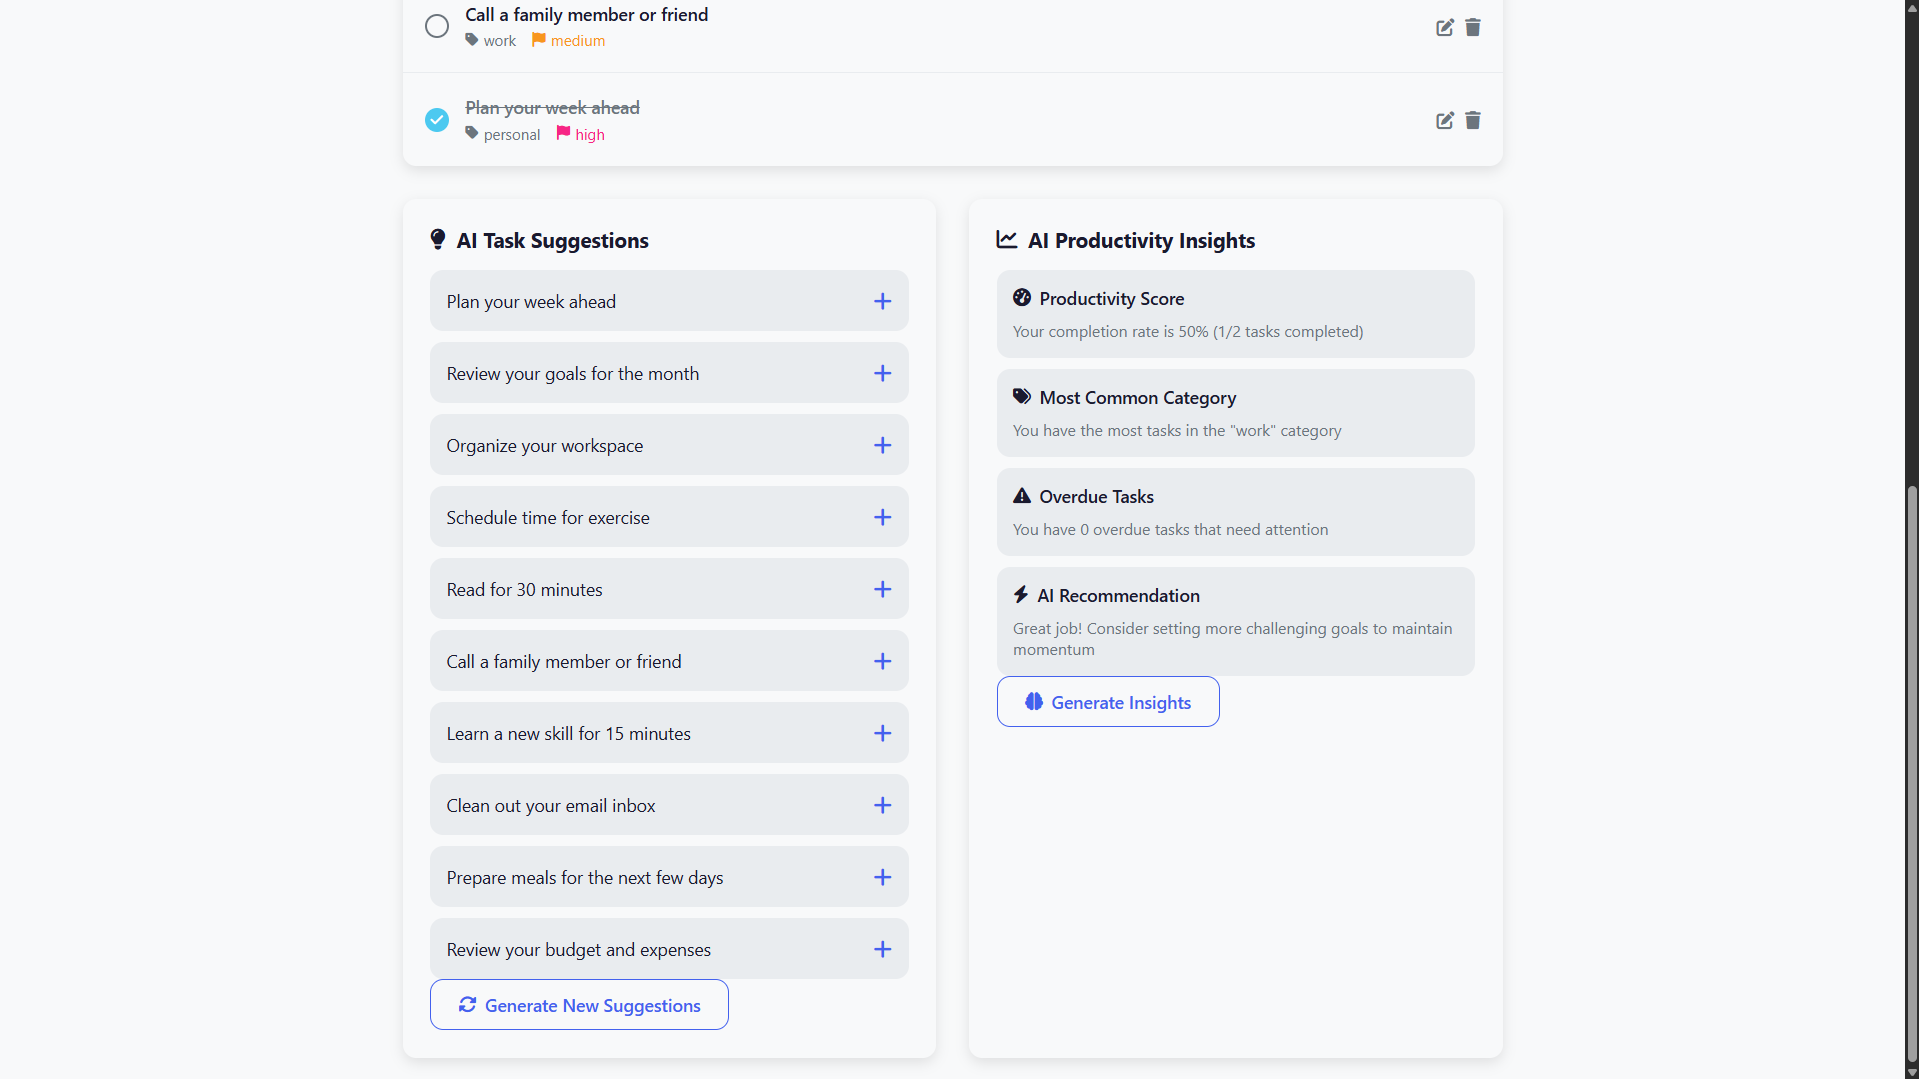Add "Organize your workspace" suggestion via plus
1919x1079 pixels.
click(882, 445)
